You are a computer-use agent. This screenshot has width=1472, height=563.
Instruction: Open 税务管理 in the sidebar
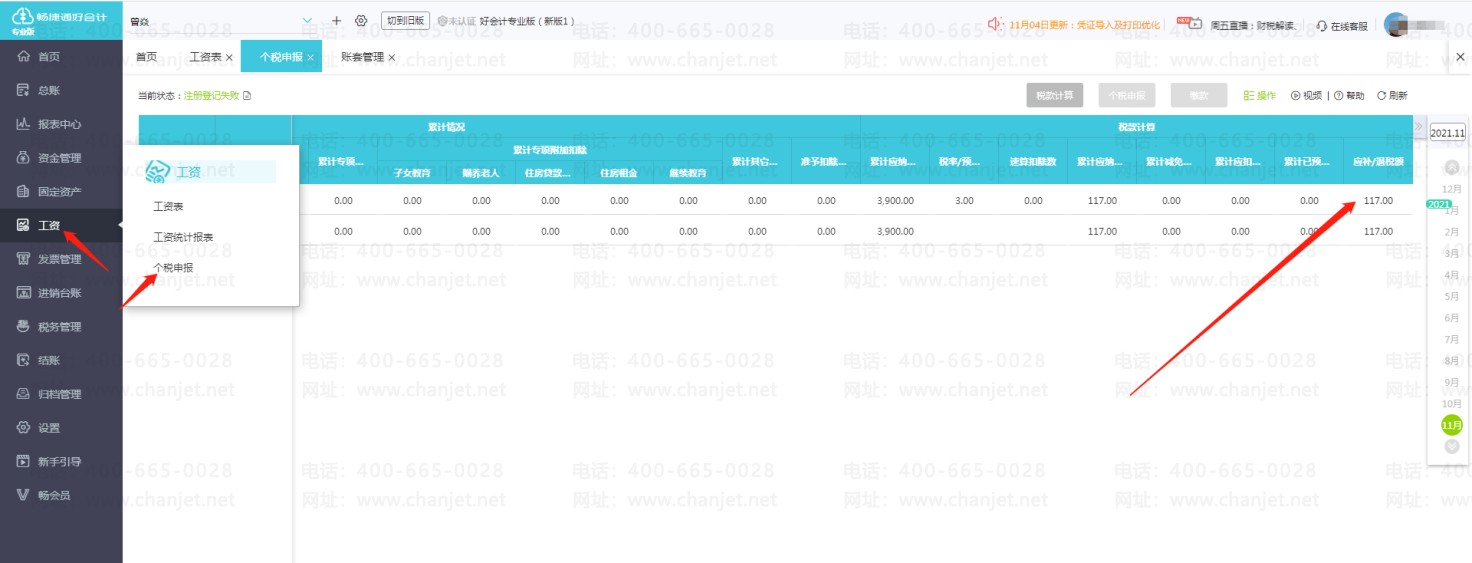(59, 326)
